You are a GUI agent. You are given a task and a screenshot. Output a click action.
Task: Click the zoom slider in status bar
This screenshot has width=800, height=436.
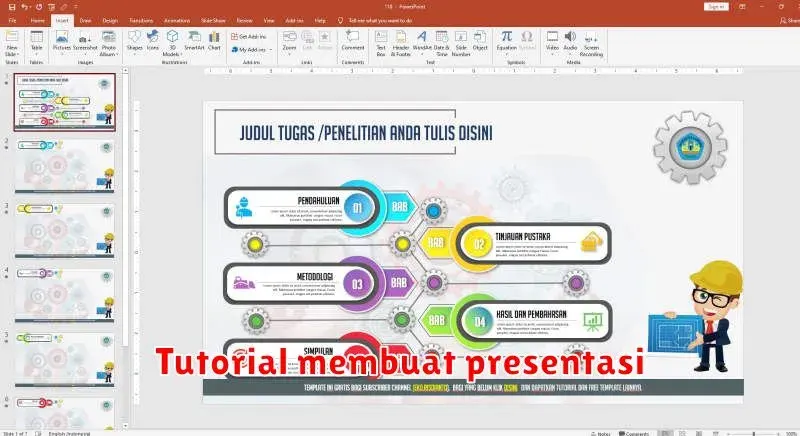click(754, 433)
